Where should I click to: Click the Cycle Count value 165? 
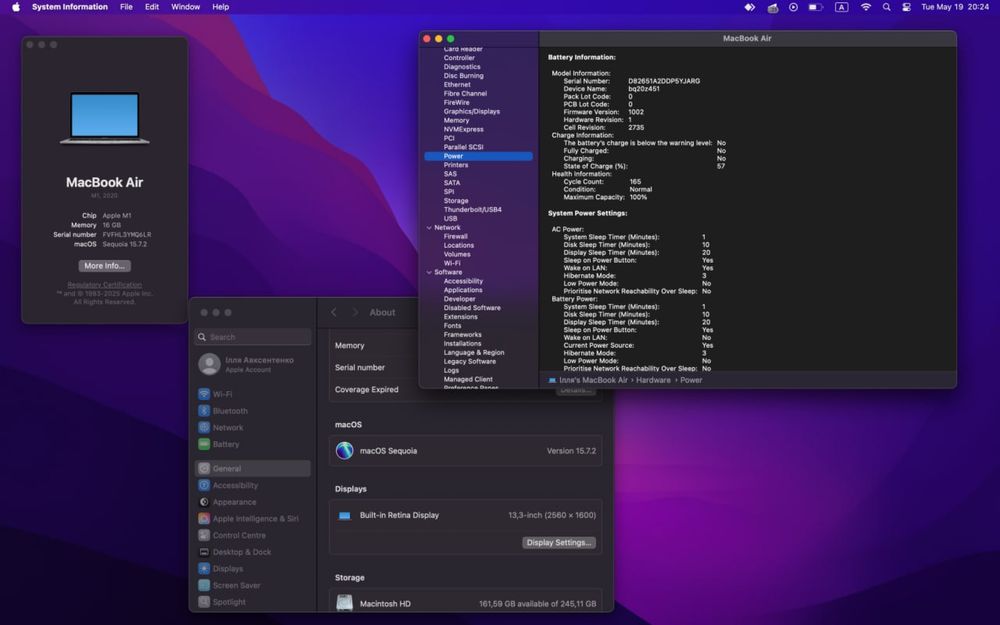point(635,182)
